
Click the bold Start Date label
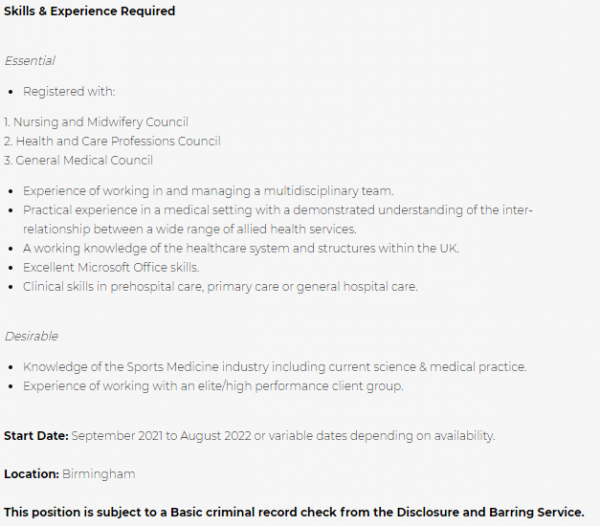coord(36,436)
